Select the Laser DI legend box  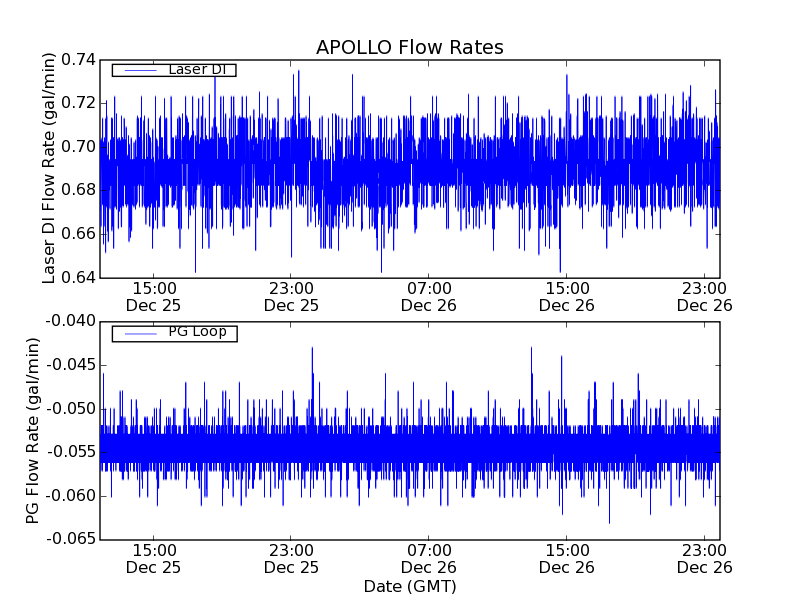click(x=174, y=70)
